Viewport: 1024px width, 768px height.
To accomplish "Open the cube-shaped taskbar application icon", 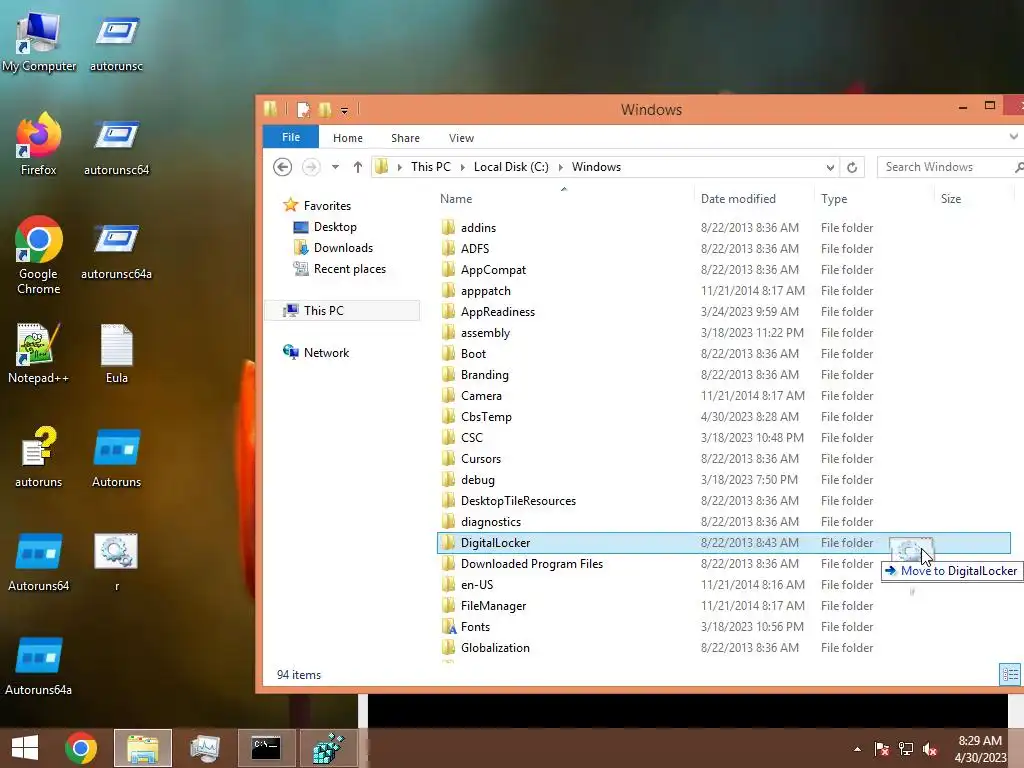I will (x=328, y=748).
